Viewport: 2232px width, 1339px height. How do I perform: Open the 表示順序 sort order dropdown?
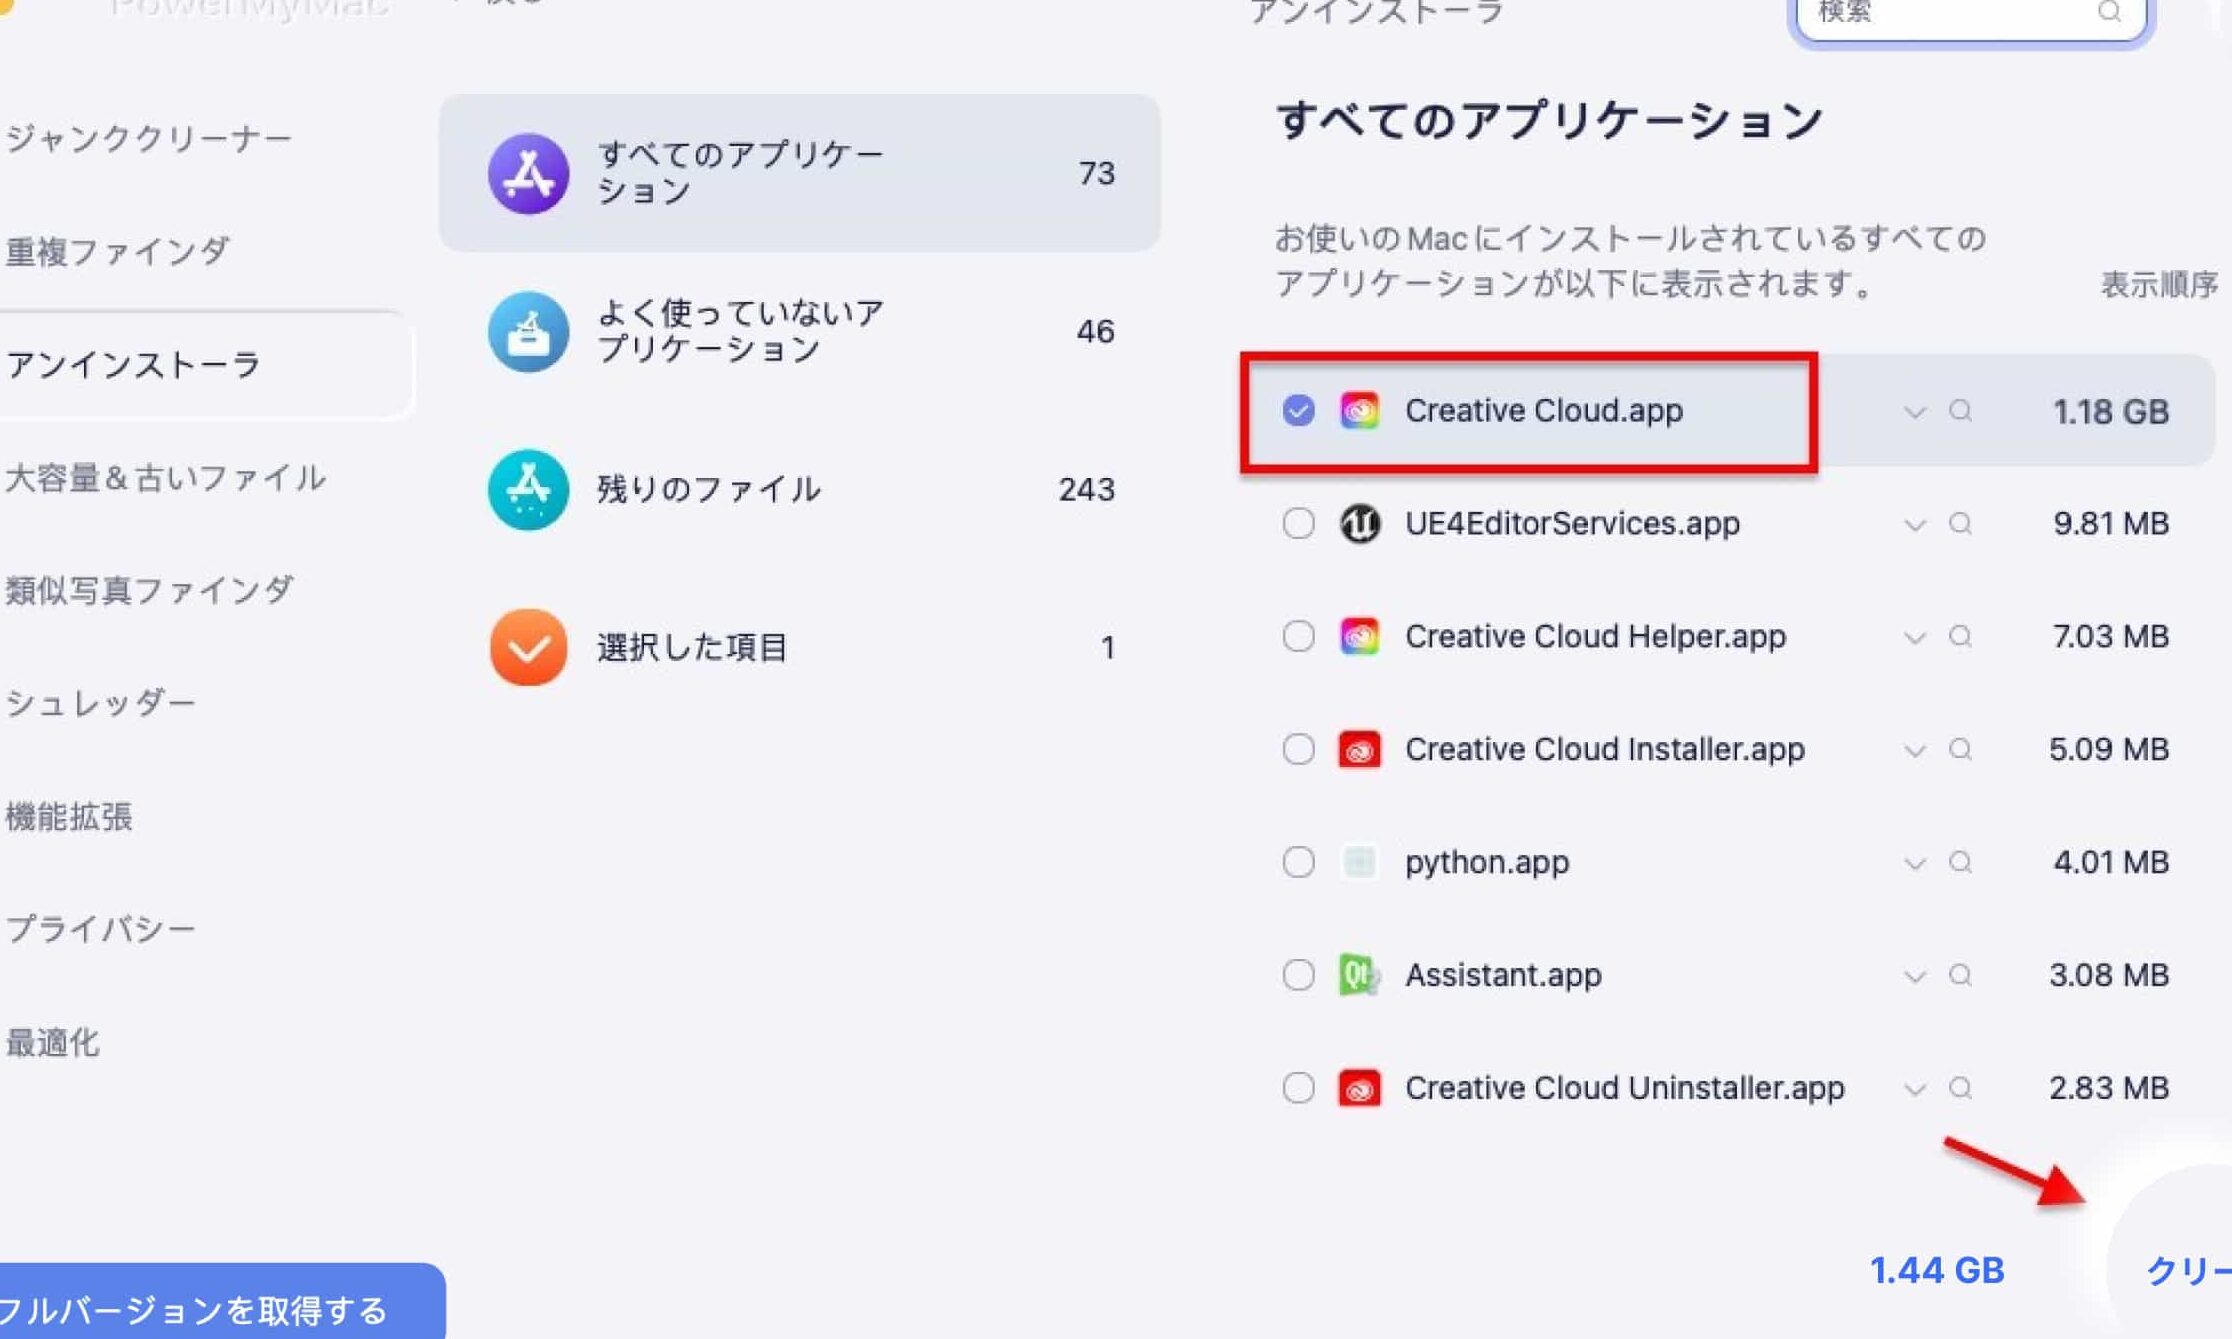pos(2160,285)
